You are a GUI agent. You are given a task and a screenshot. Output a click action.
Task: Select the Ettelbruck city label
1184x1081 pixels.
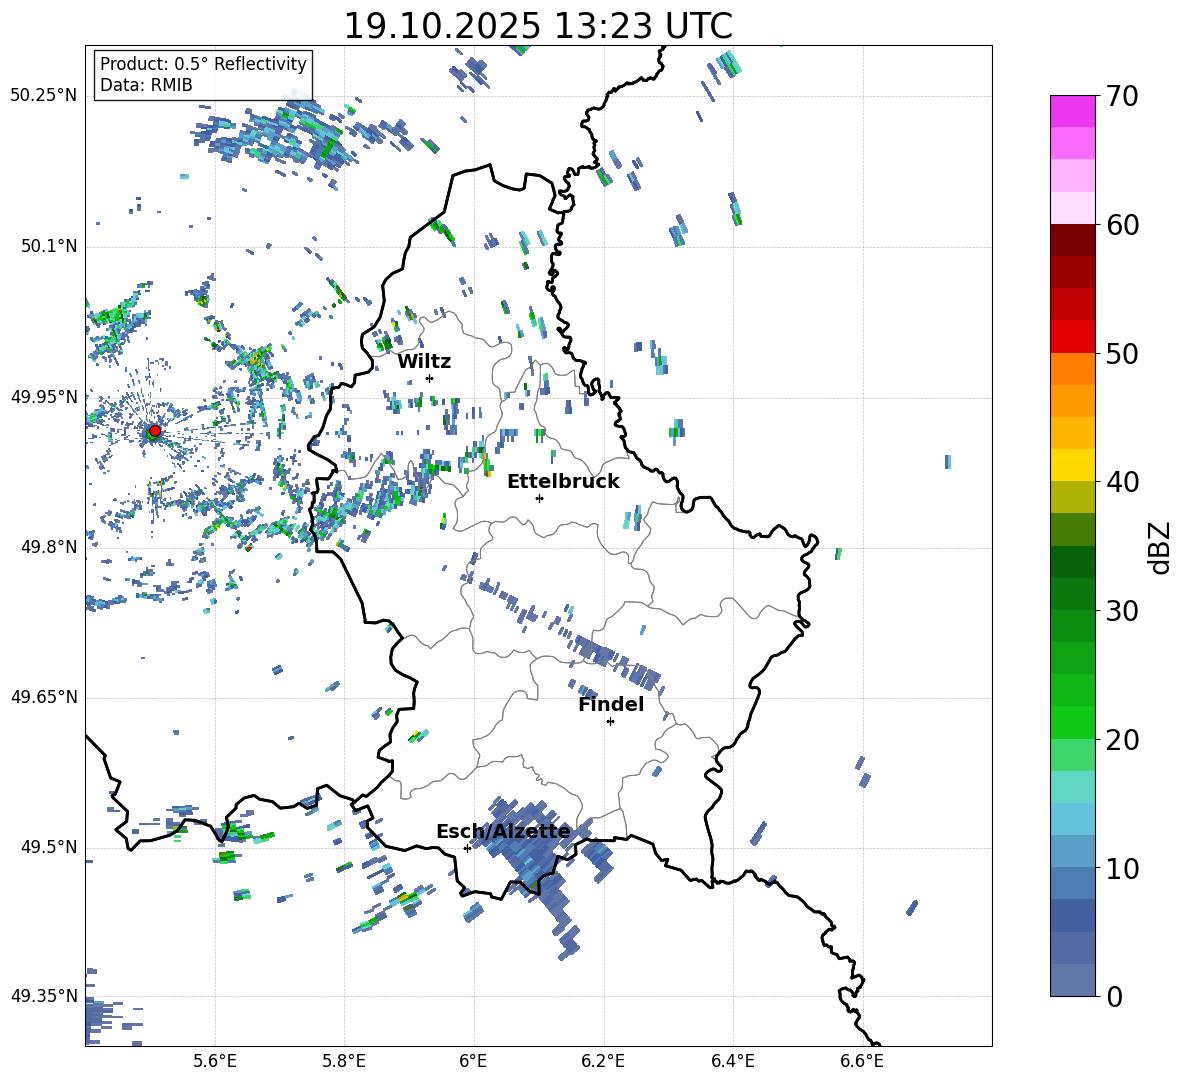563,481
